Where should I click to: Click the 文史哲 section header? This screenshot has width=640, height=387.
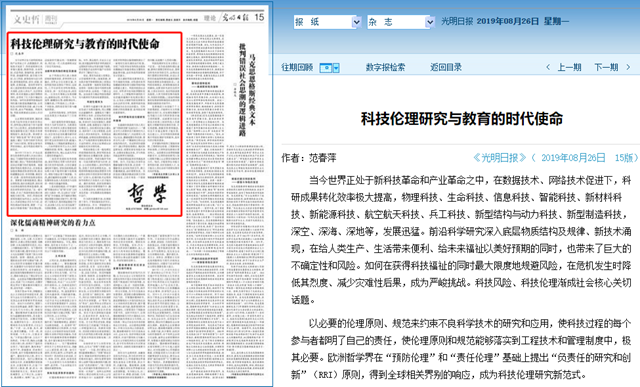(27, 19)
